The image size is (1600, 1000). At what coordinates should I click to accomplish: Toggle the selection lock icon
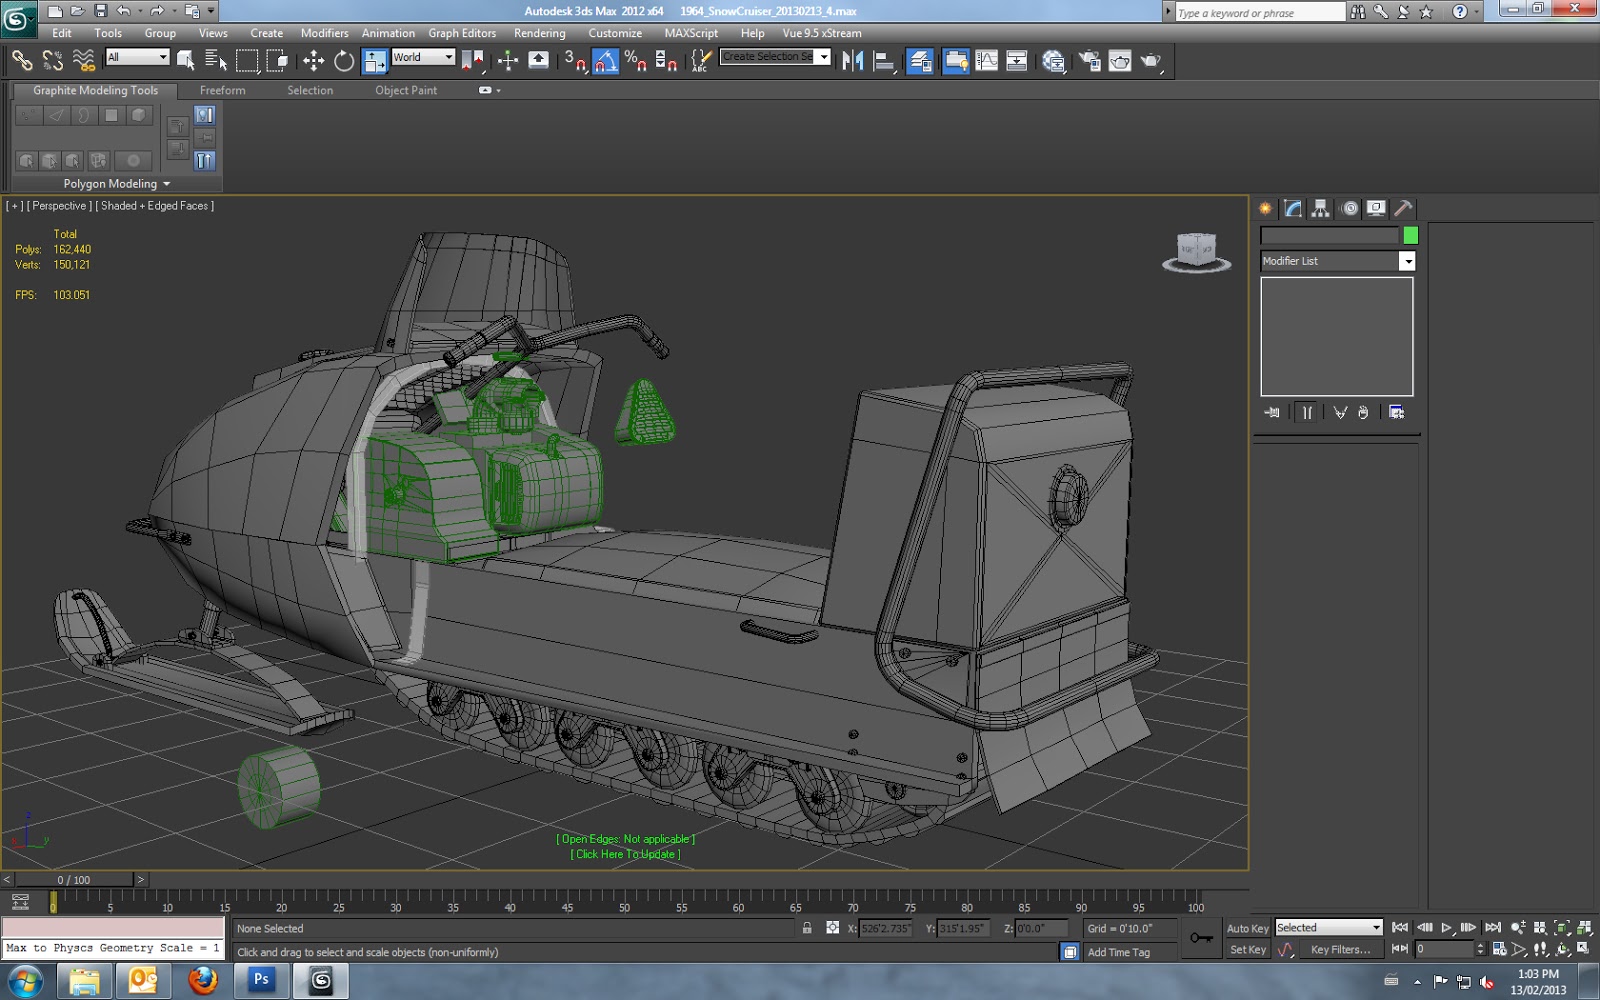(x=807, y=928)
